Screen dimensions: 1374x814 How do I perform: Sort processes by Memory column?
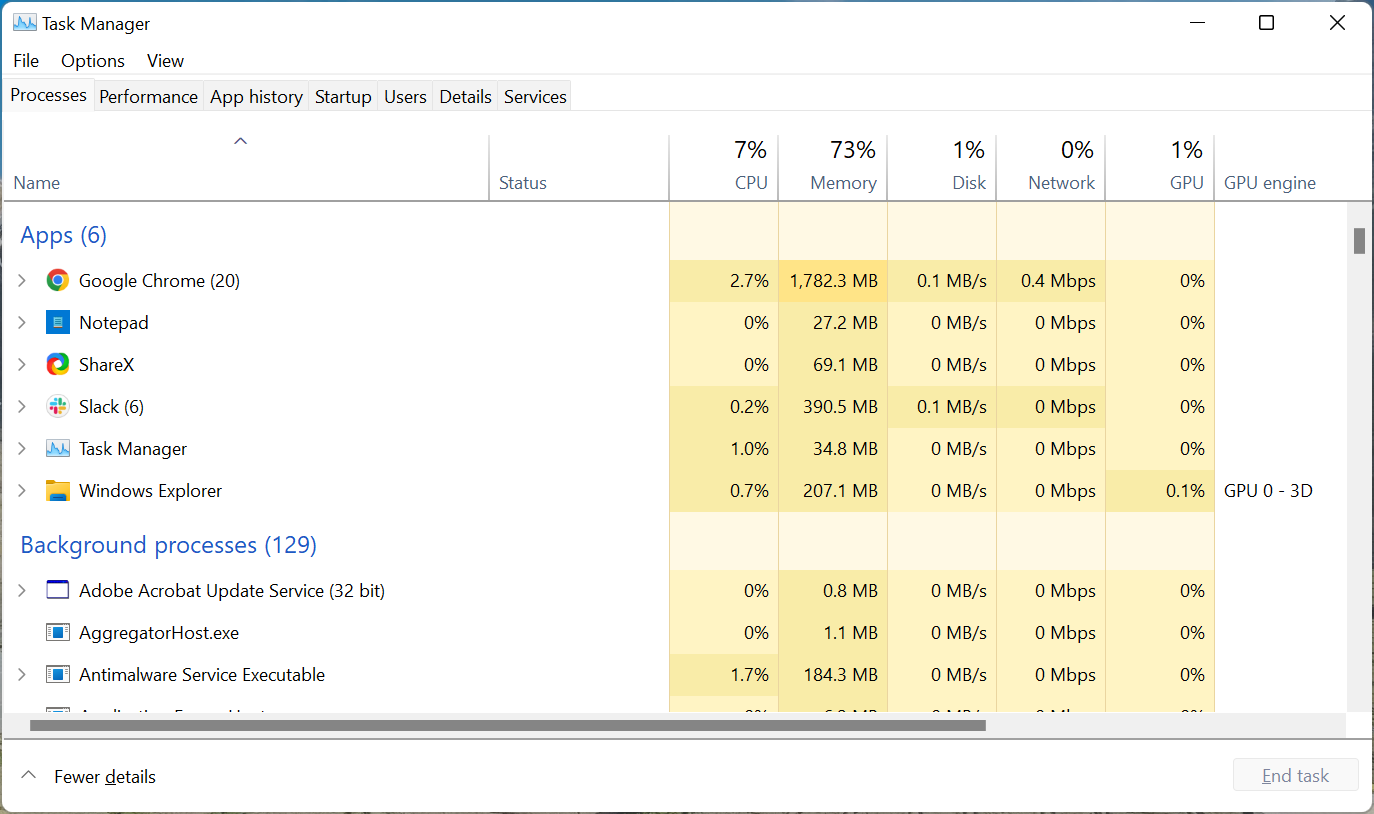[x=832, y=168]
